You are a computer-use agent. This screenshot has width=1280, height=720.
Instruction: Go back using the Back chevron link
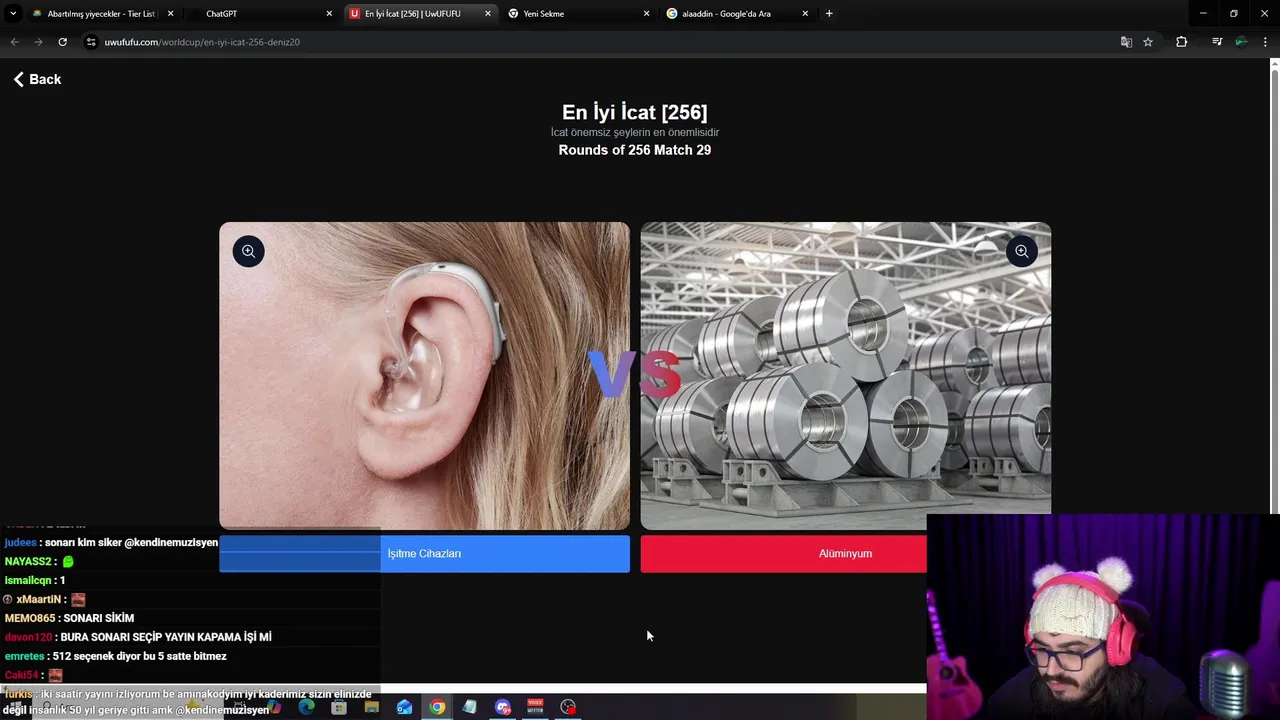pyautogui.click(x=37, y=79)
